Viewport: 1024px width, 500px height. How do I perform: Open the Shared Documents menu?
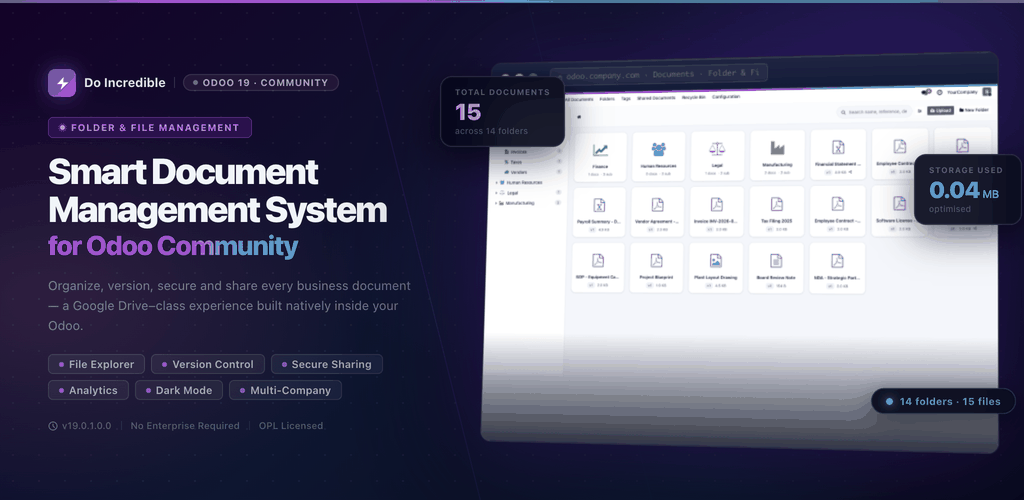coord(656,98)
